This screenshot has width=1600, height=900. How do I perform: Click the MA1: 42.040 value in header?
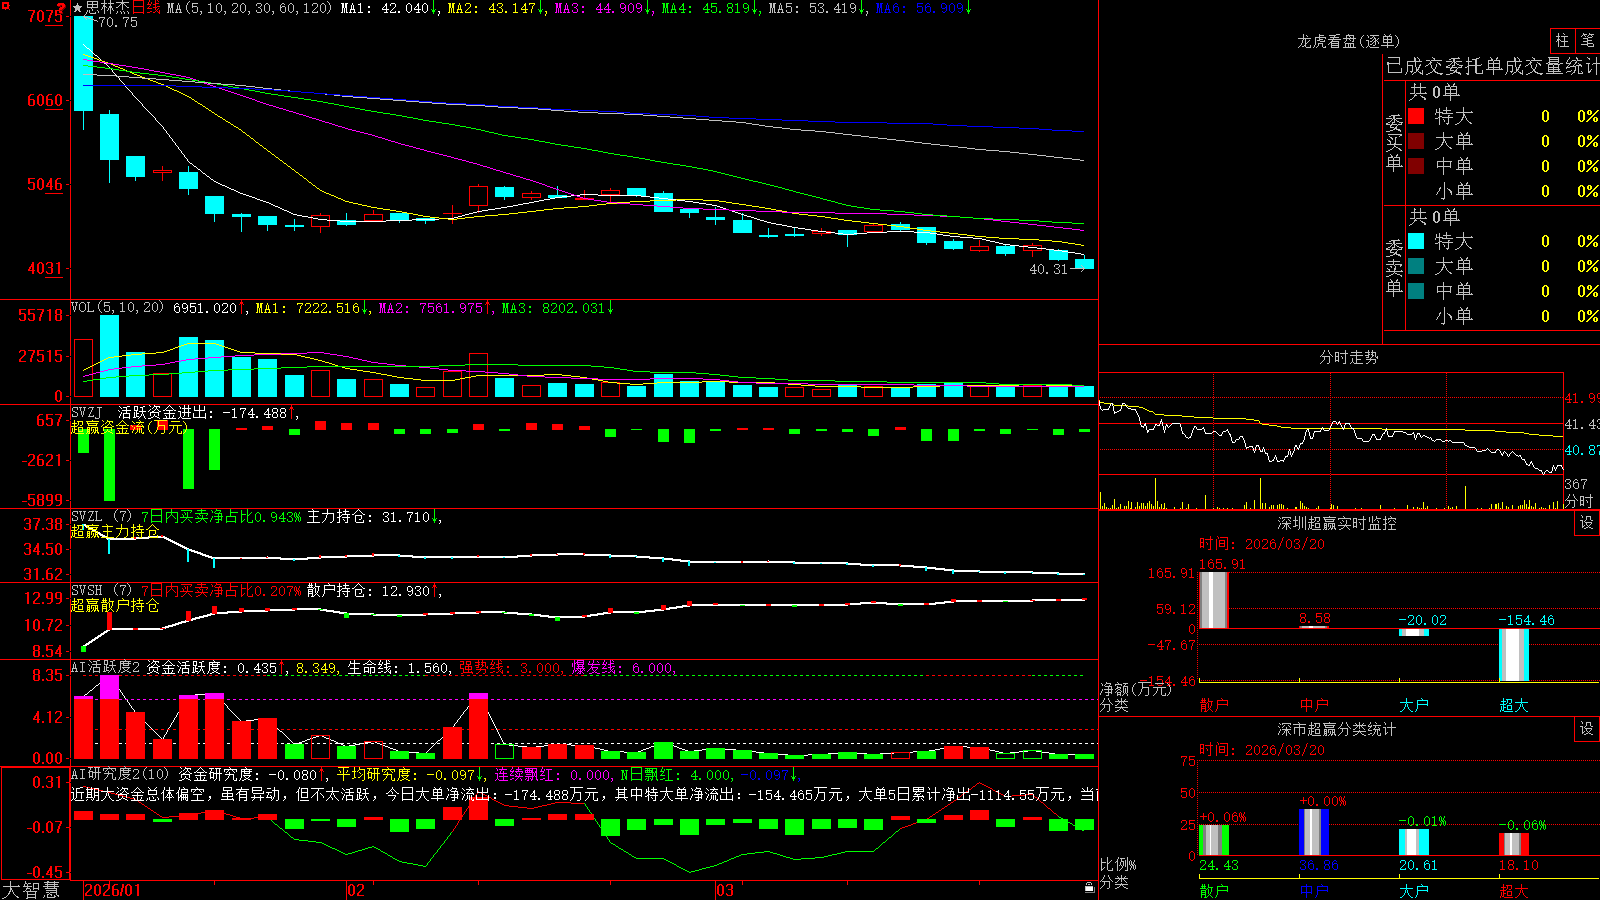[389, 8]
